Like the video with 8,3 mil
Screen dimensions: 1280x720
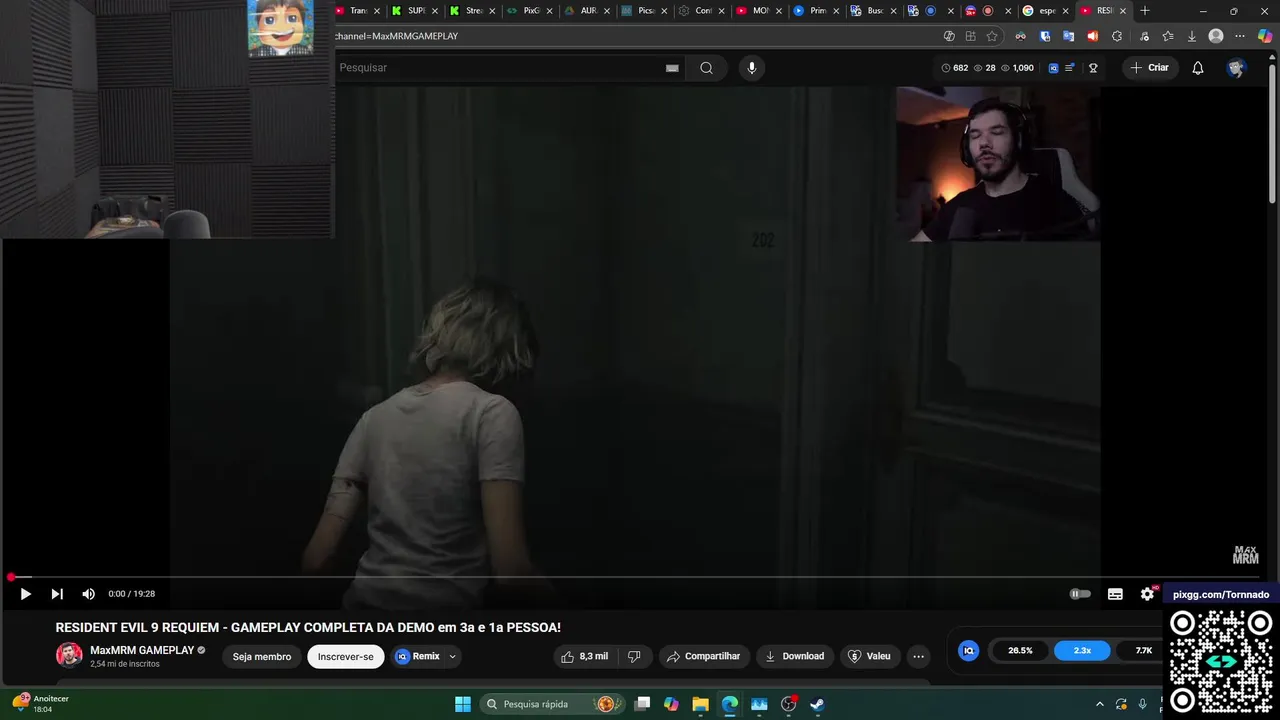pyautogui.click(x=585, y=657)
